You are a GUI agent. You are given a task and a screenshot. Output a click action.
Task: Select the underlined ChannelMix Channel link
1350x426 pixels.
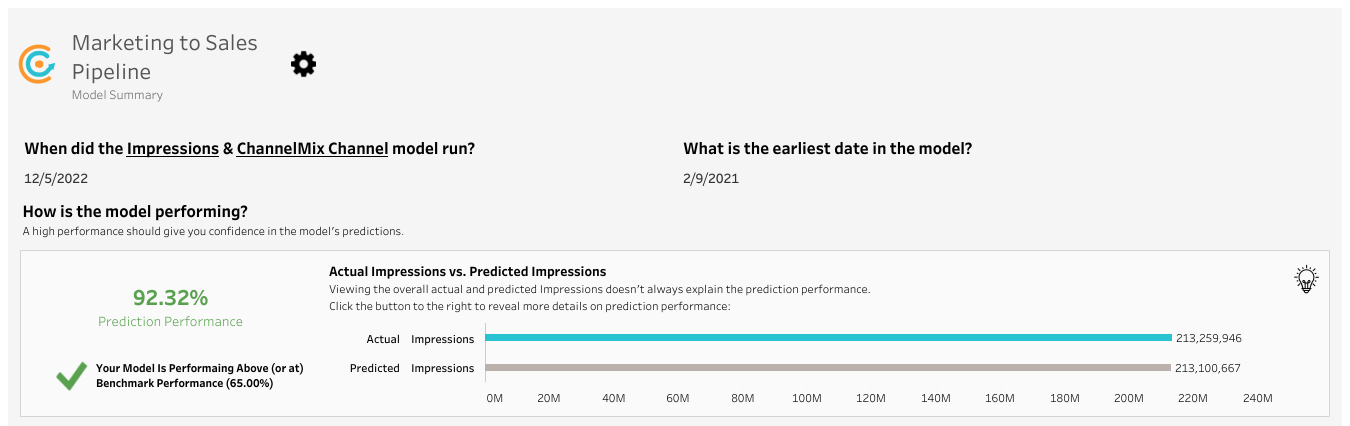click(x=312, y=148)
